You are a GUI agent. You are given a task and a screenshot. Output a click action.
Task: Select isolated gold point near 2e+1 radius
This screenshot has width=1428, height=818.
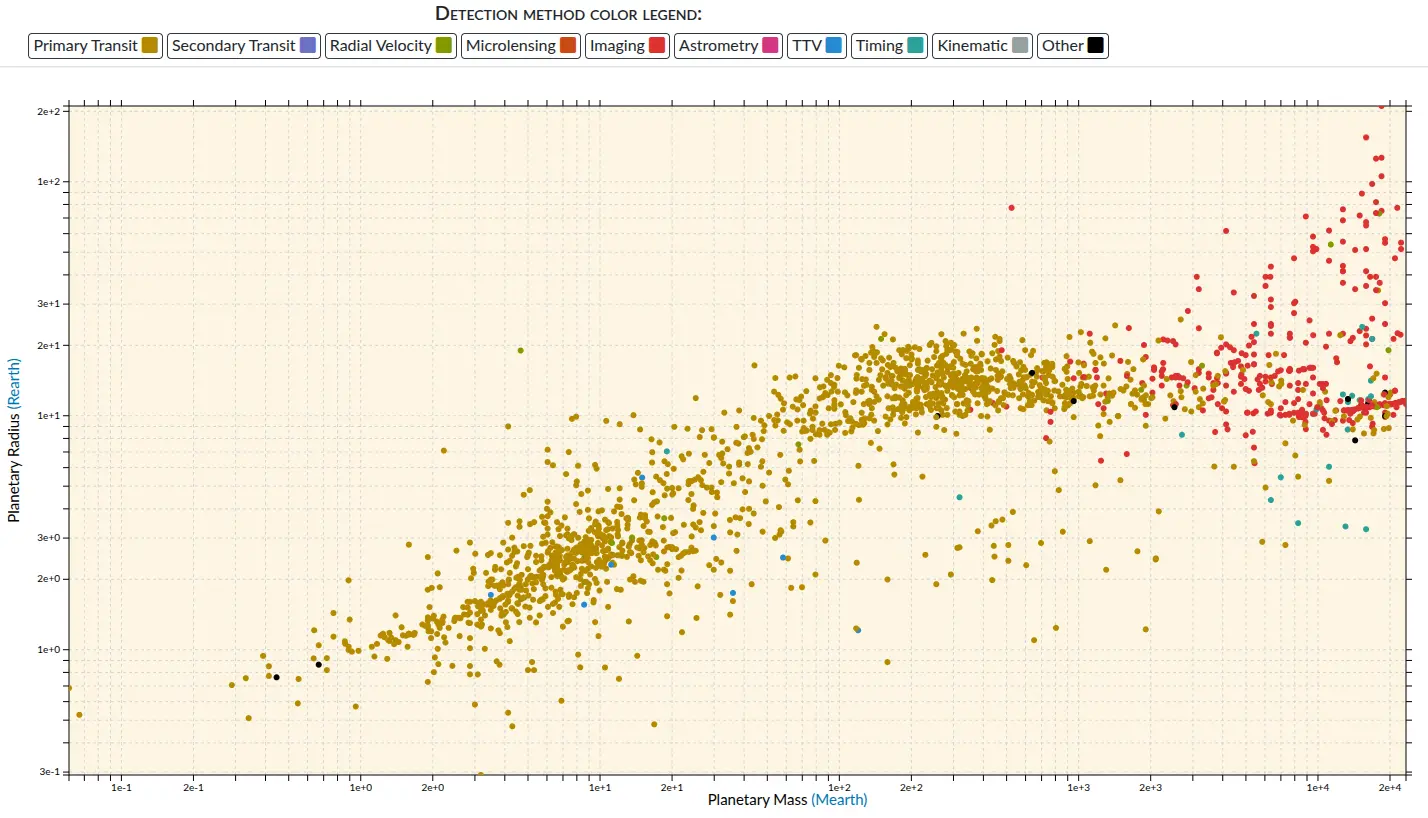click(x=520, y=350)
